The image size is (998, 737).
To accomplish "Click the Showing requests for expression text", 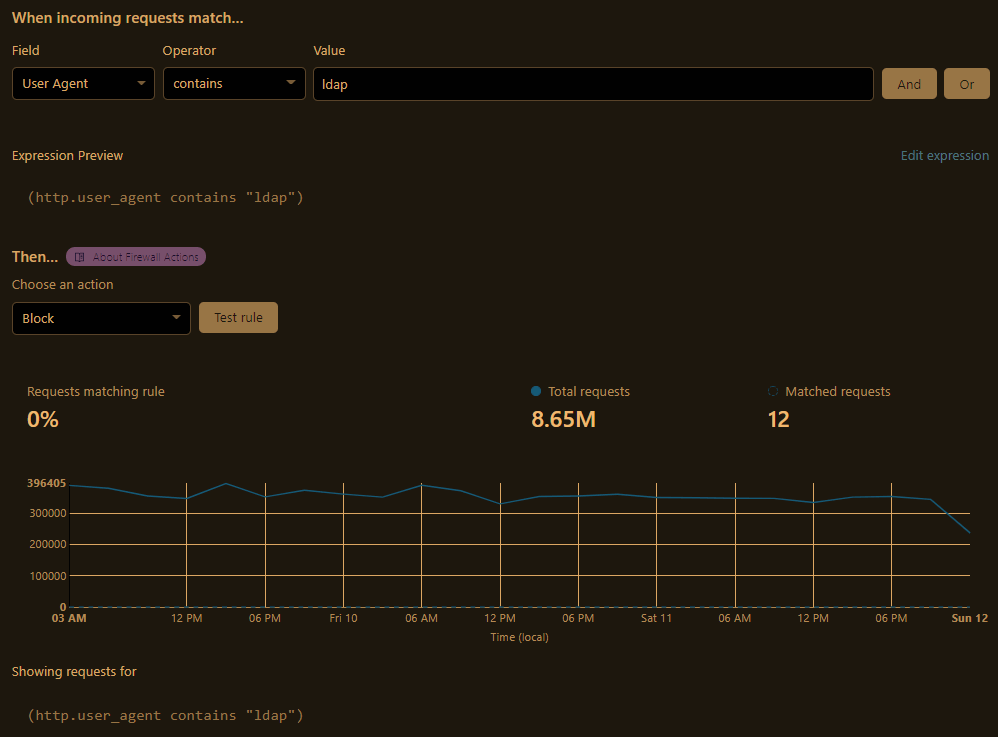I will [x=165, y=715].
